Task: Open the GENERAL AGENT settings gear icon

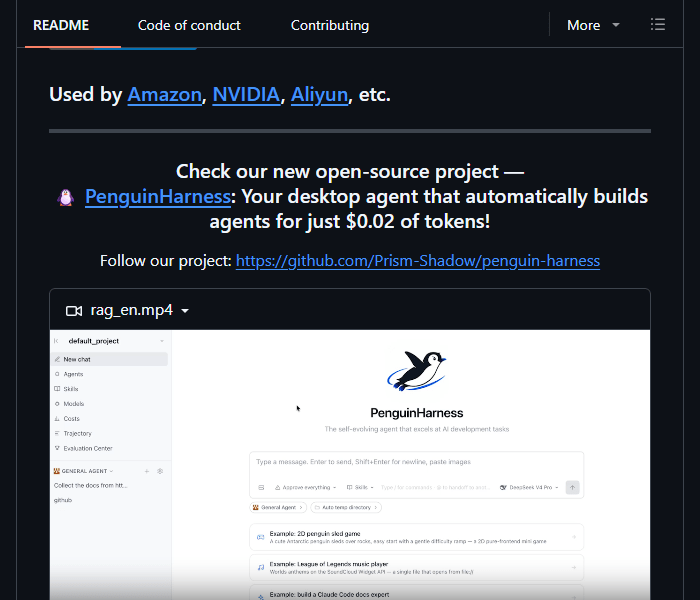Action: [x=160, y=471]
